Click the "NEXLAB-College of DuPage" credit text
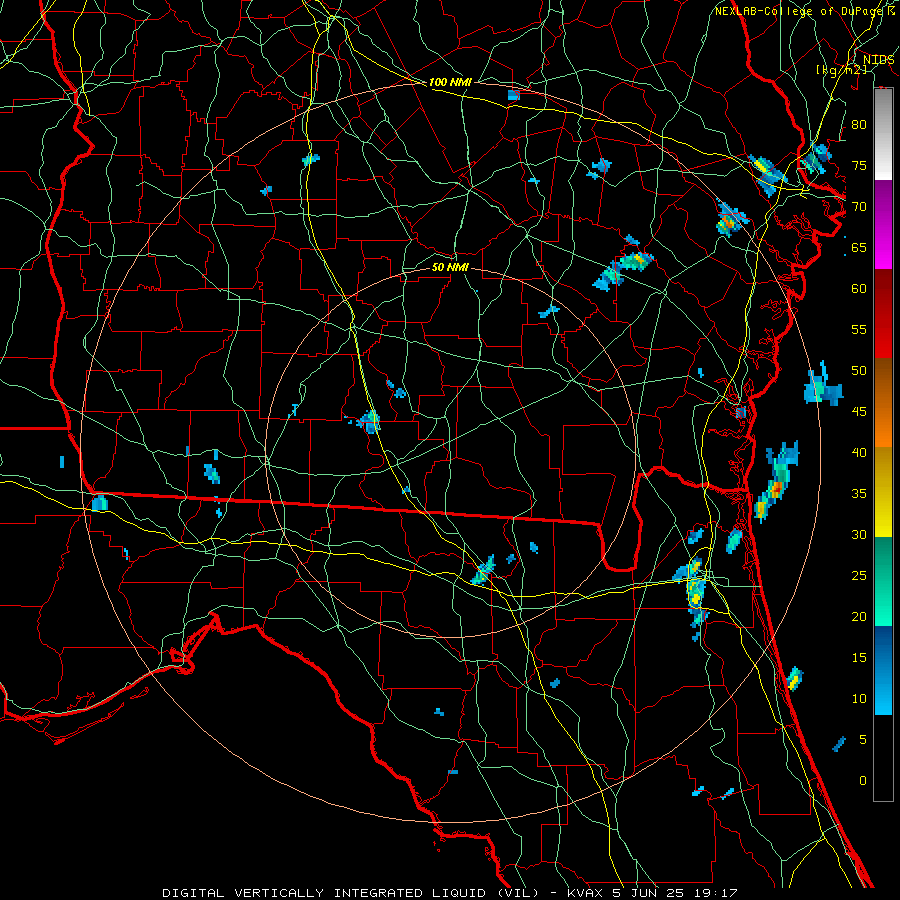Image resolution: width=900 pixels, height=900 pixels. pyautogui.click(x=799, y=11)
